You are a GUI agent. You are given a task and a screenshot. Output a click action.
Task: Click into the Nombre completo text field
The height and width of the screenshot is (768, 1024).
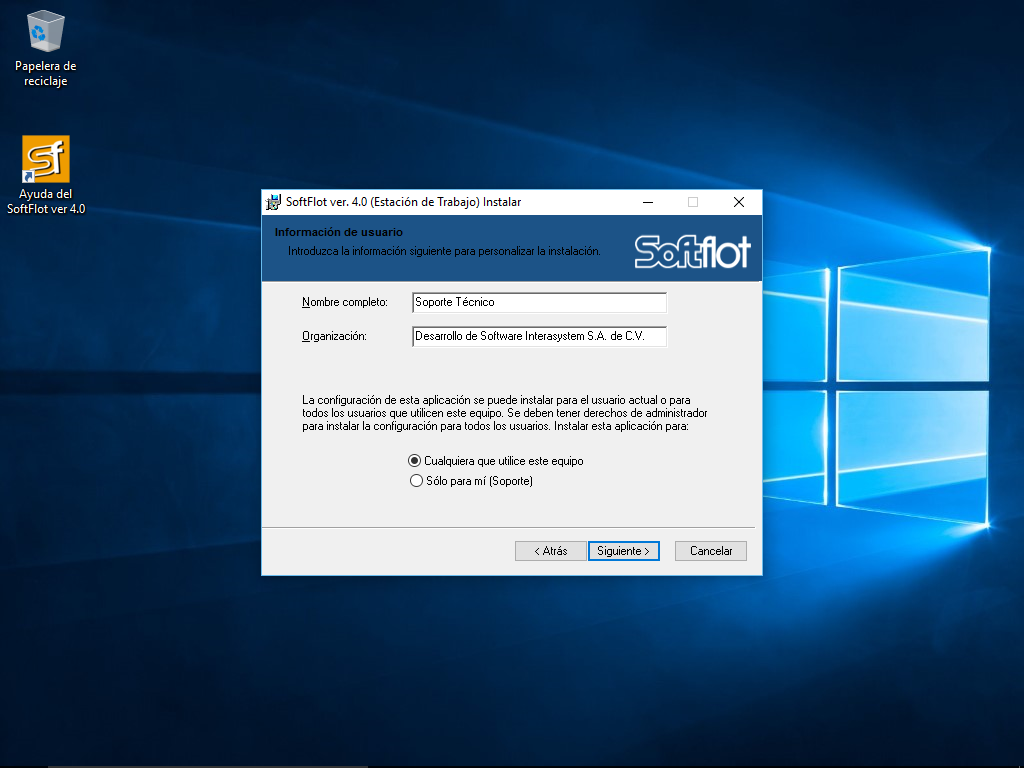tap(538, 302)
